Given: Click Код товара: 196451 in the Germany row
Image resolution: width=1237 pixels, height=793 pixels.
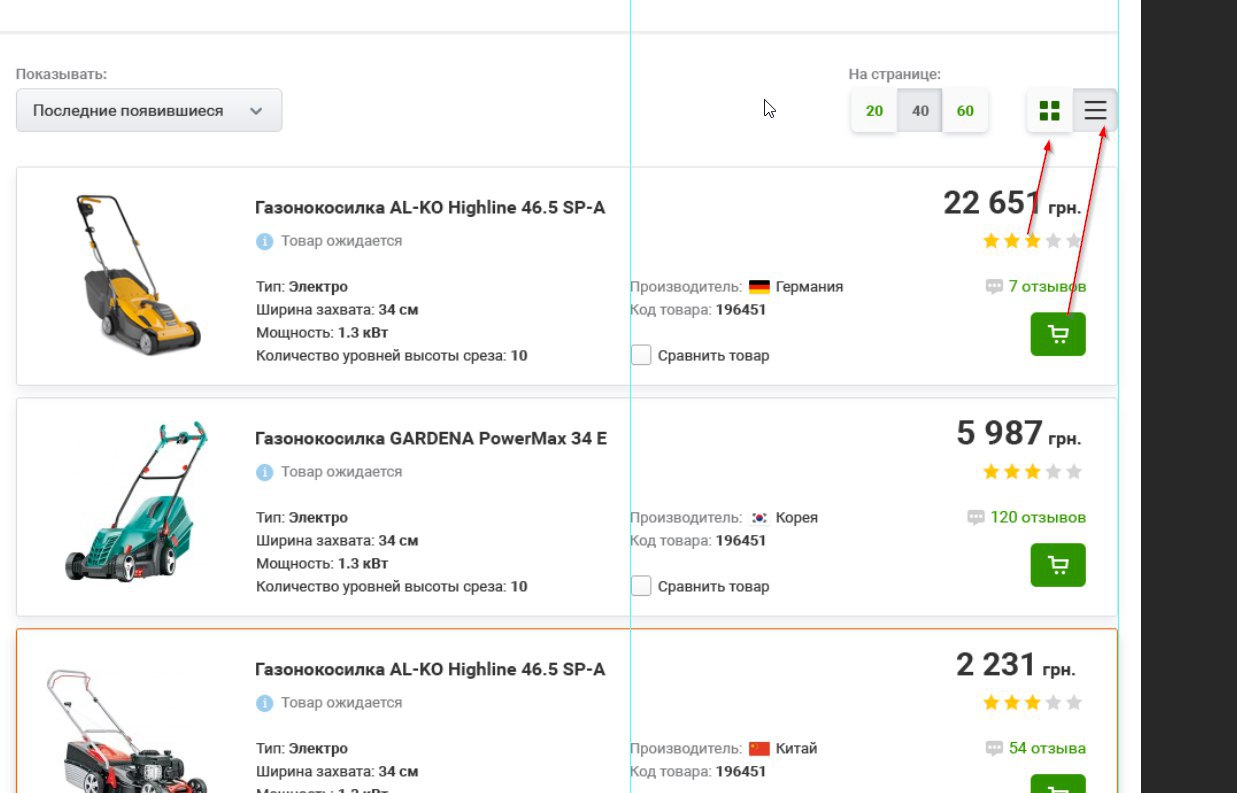Looking at the screenshot, I should [x=698, y=310].
